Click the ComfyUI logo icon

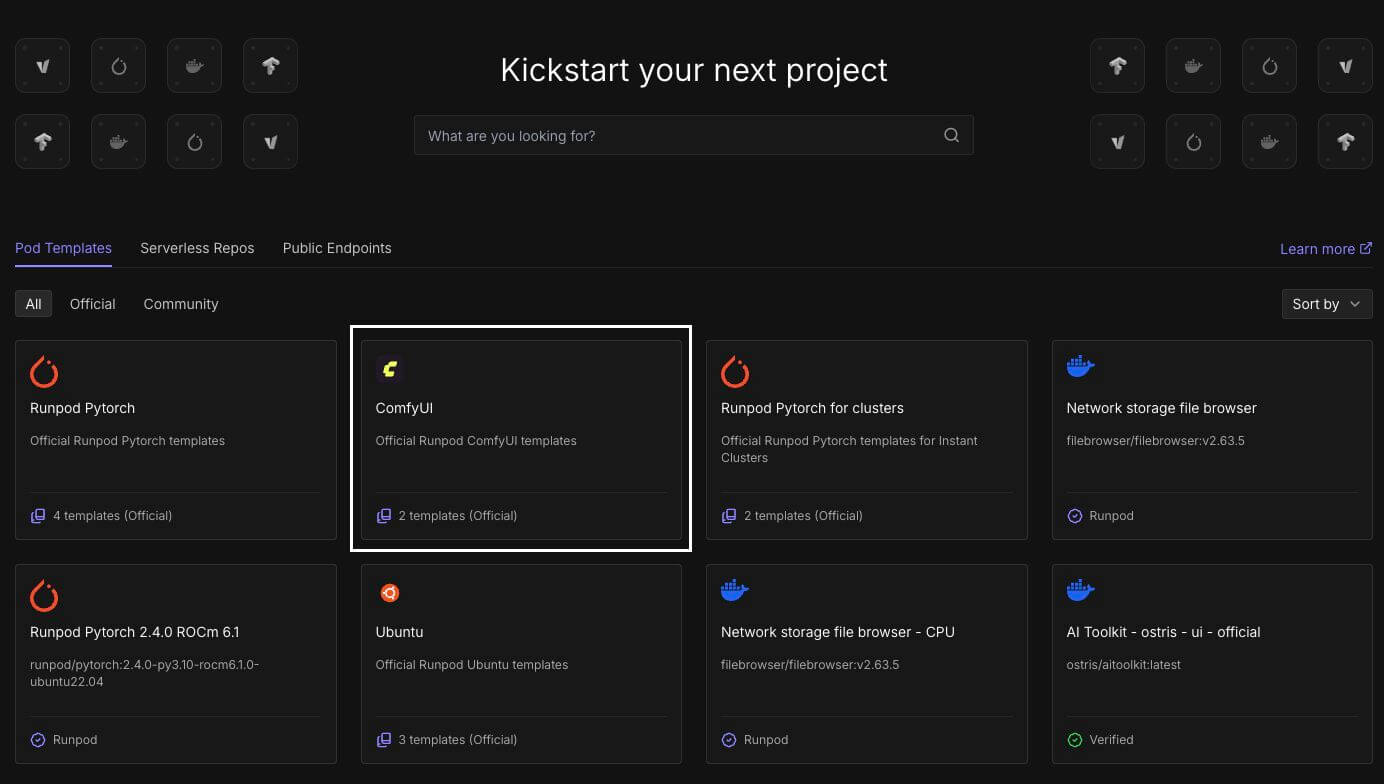(x=389, y=370)
